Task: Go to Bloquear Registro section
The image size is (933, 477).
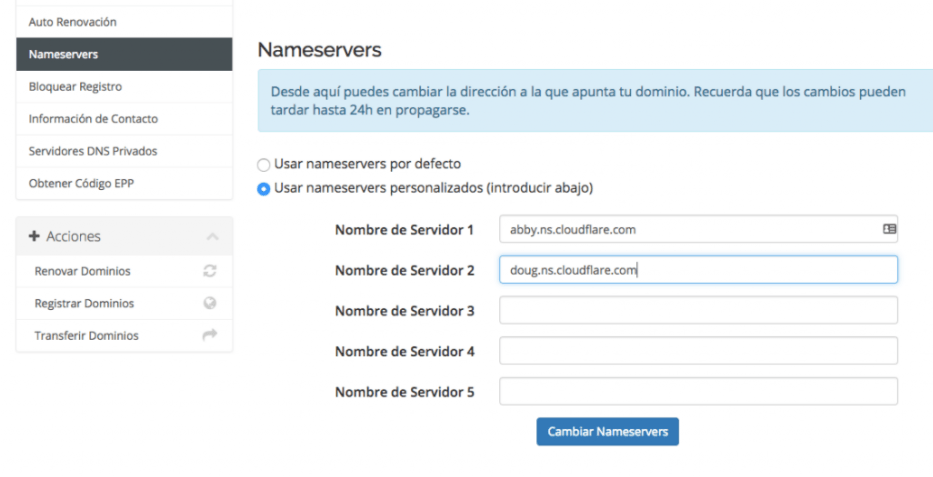Action: [124, 87]
